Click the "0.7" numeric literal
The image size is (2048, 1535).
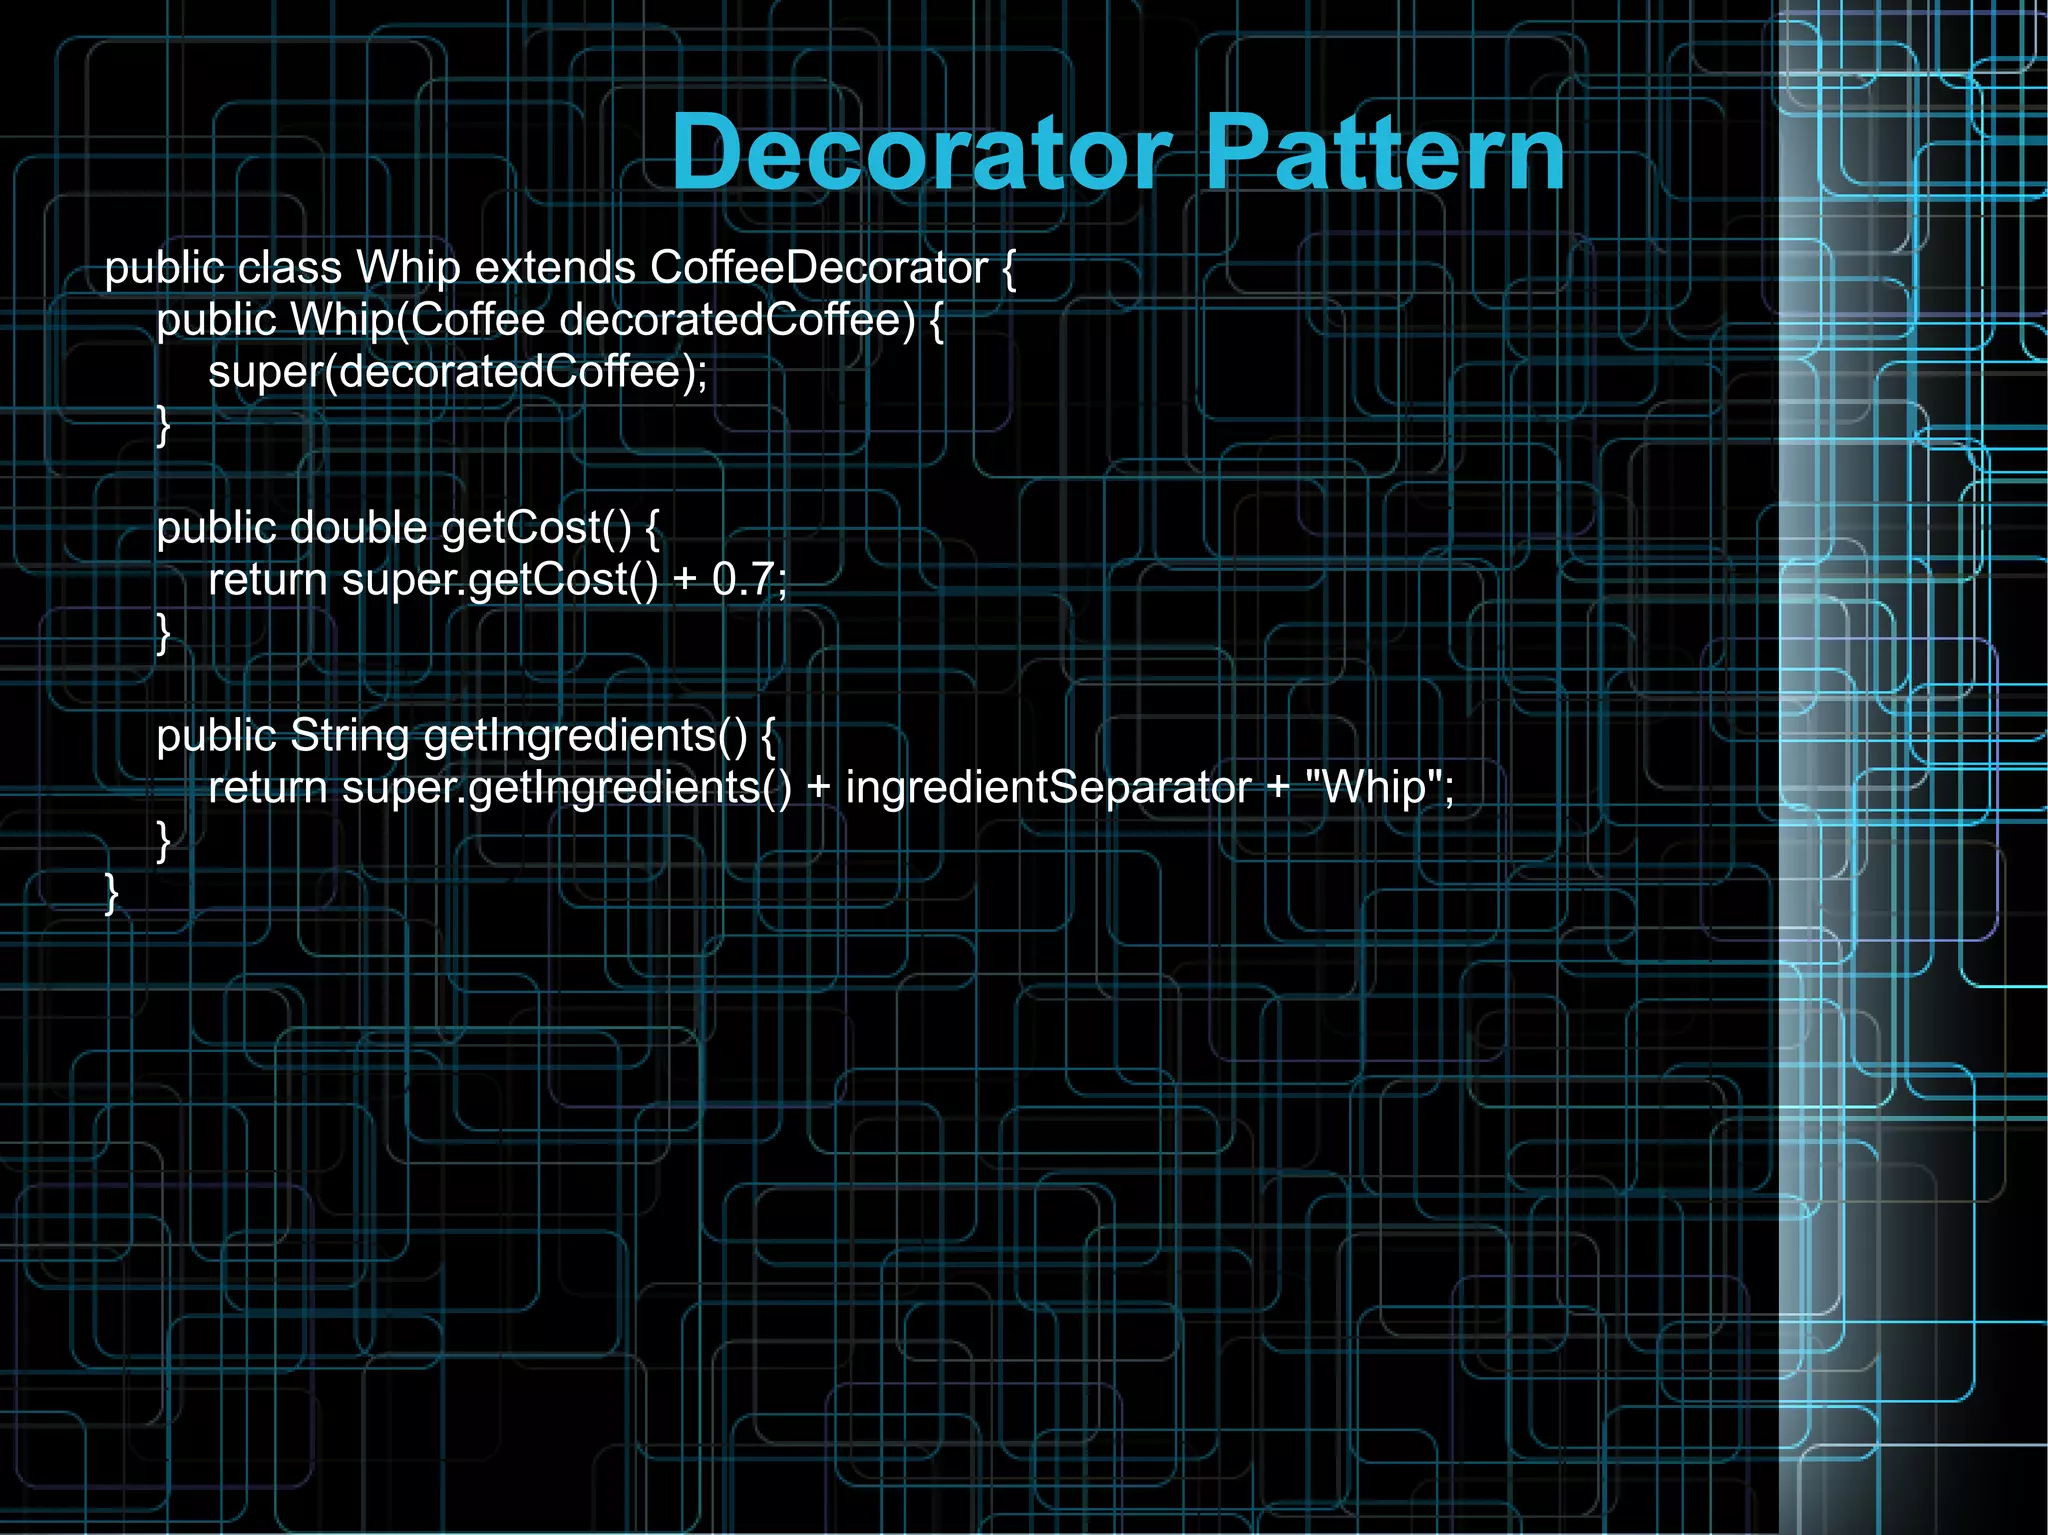click(742, 580)
